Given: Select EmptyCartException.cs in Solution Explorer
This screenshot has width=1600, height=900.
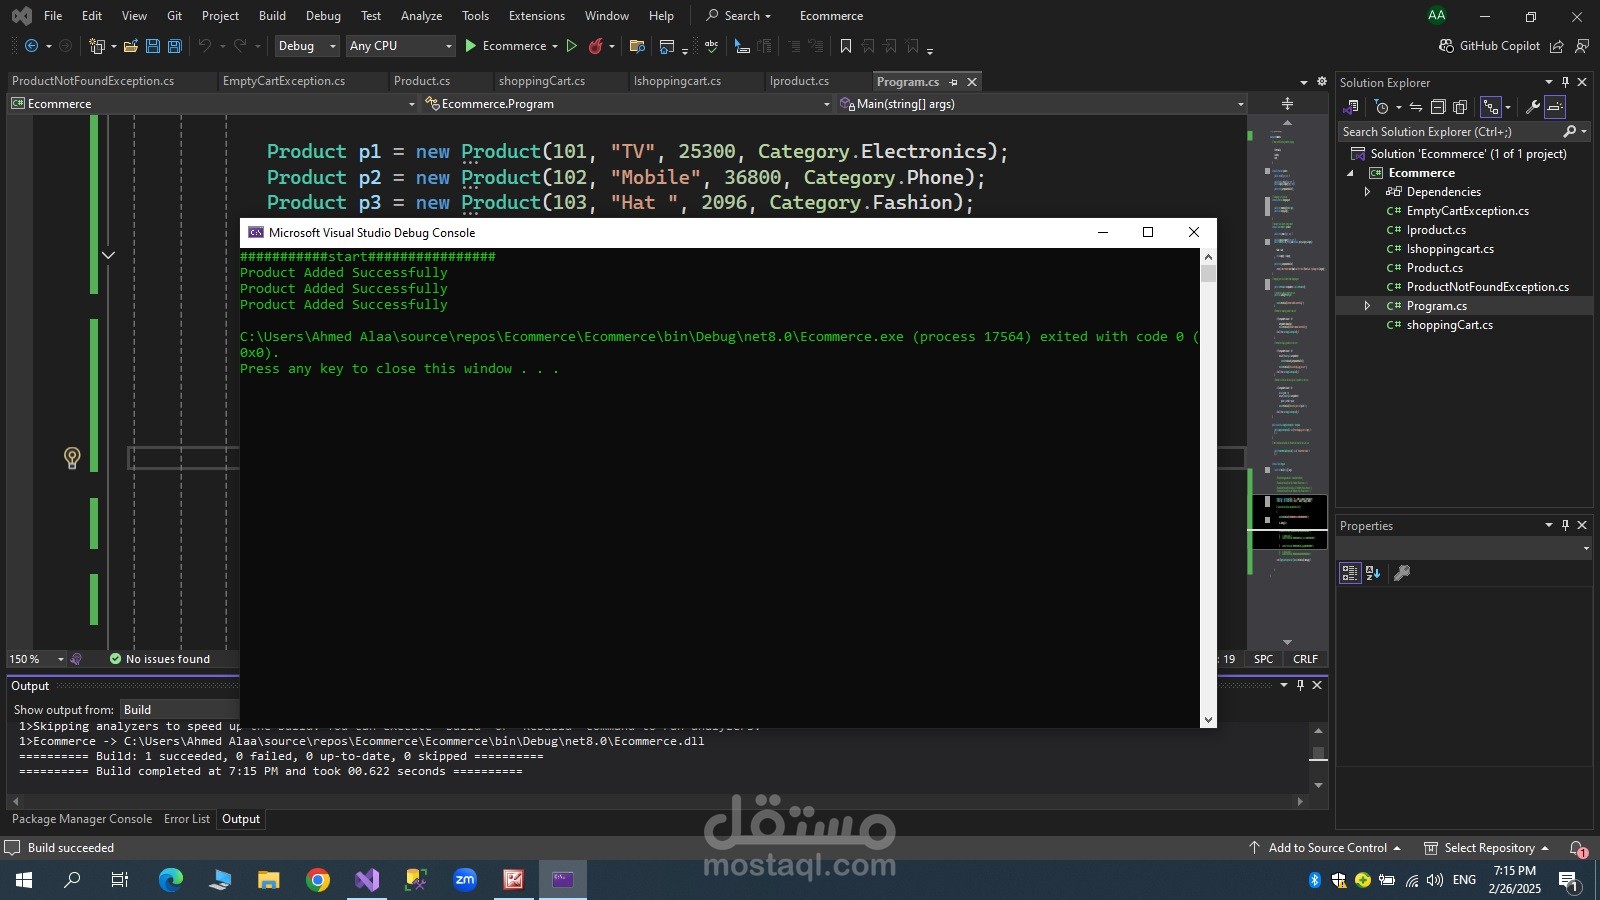Looking at the screenshot, I should point(1467,211).
